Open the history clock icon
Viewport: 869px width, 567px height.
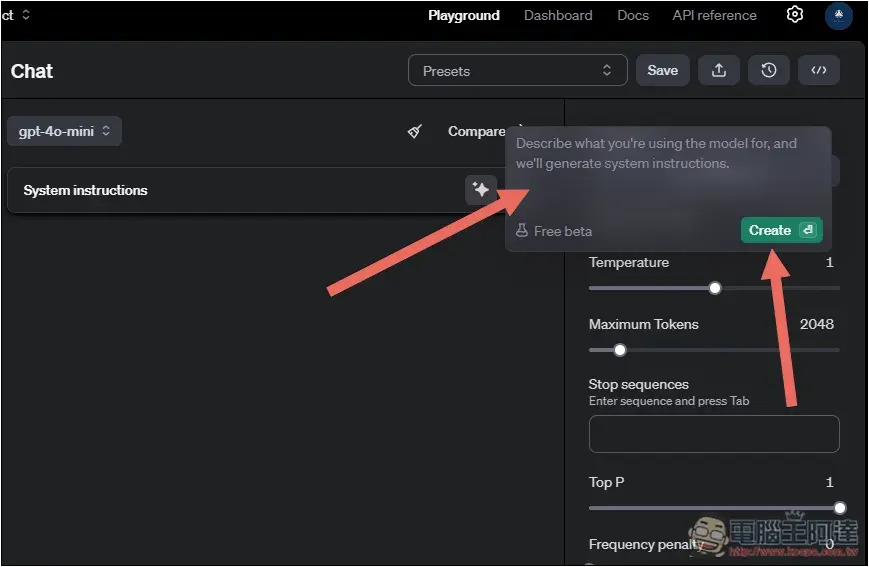pyautogui.click(x=768, y=70)
